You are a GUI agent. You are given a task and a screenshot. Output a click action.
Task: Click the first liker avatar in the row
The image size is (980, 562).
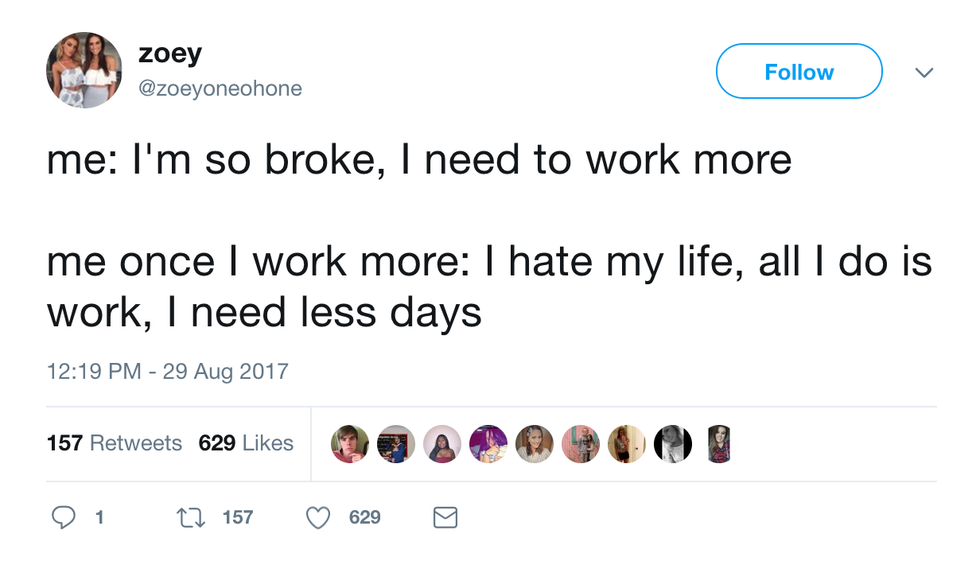coord(350,443)
